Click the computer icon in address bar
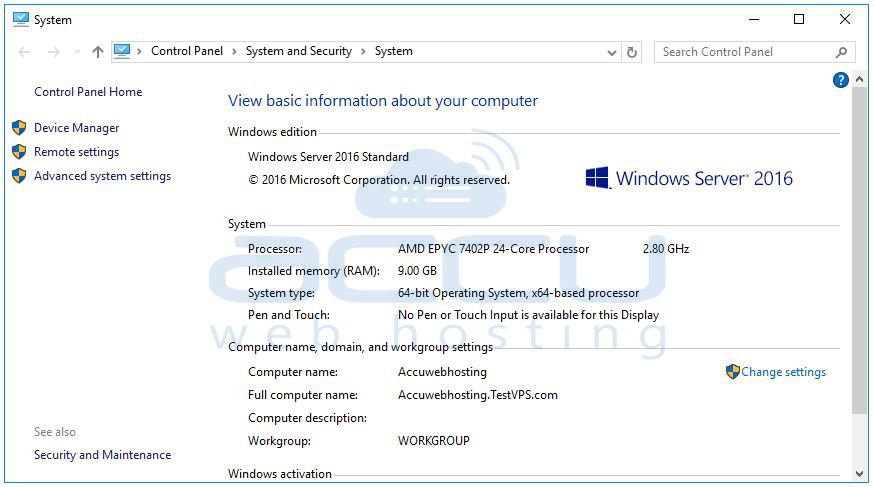The image size is (874, 487). pos(122,51)
